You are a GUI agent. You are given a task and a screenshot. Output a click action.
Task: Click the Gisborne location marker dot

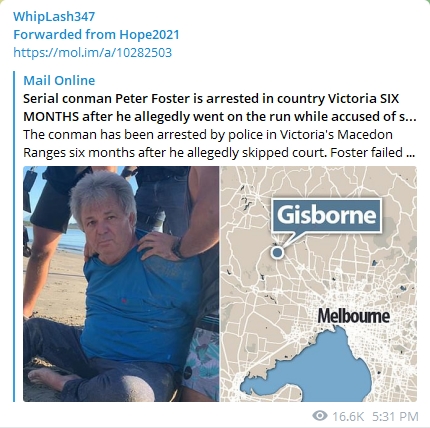[277, 252]
